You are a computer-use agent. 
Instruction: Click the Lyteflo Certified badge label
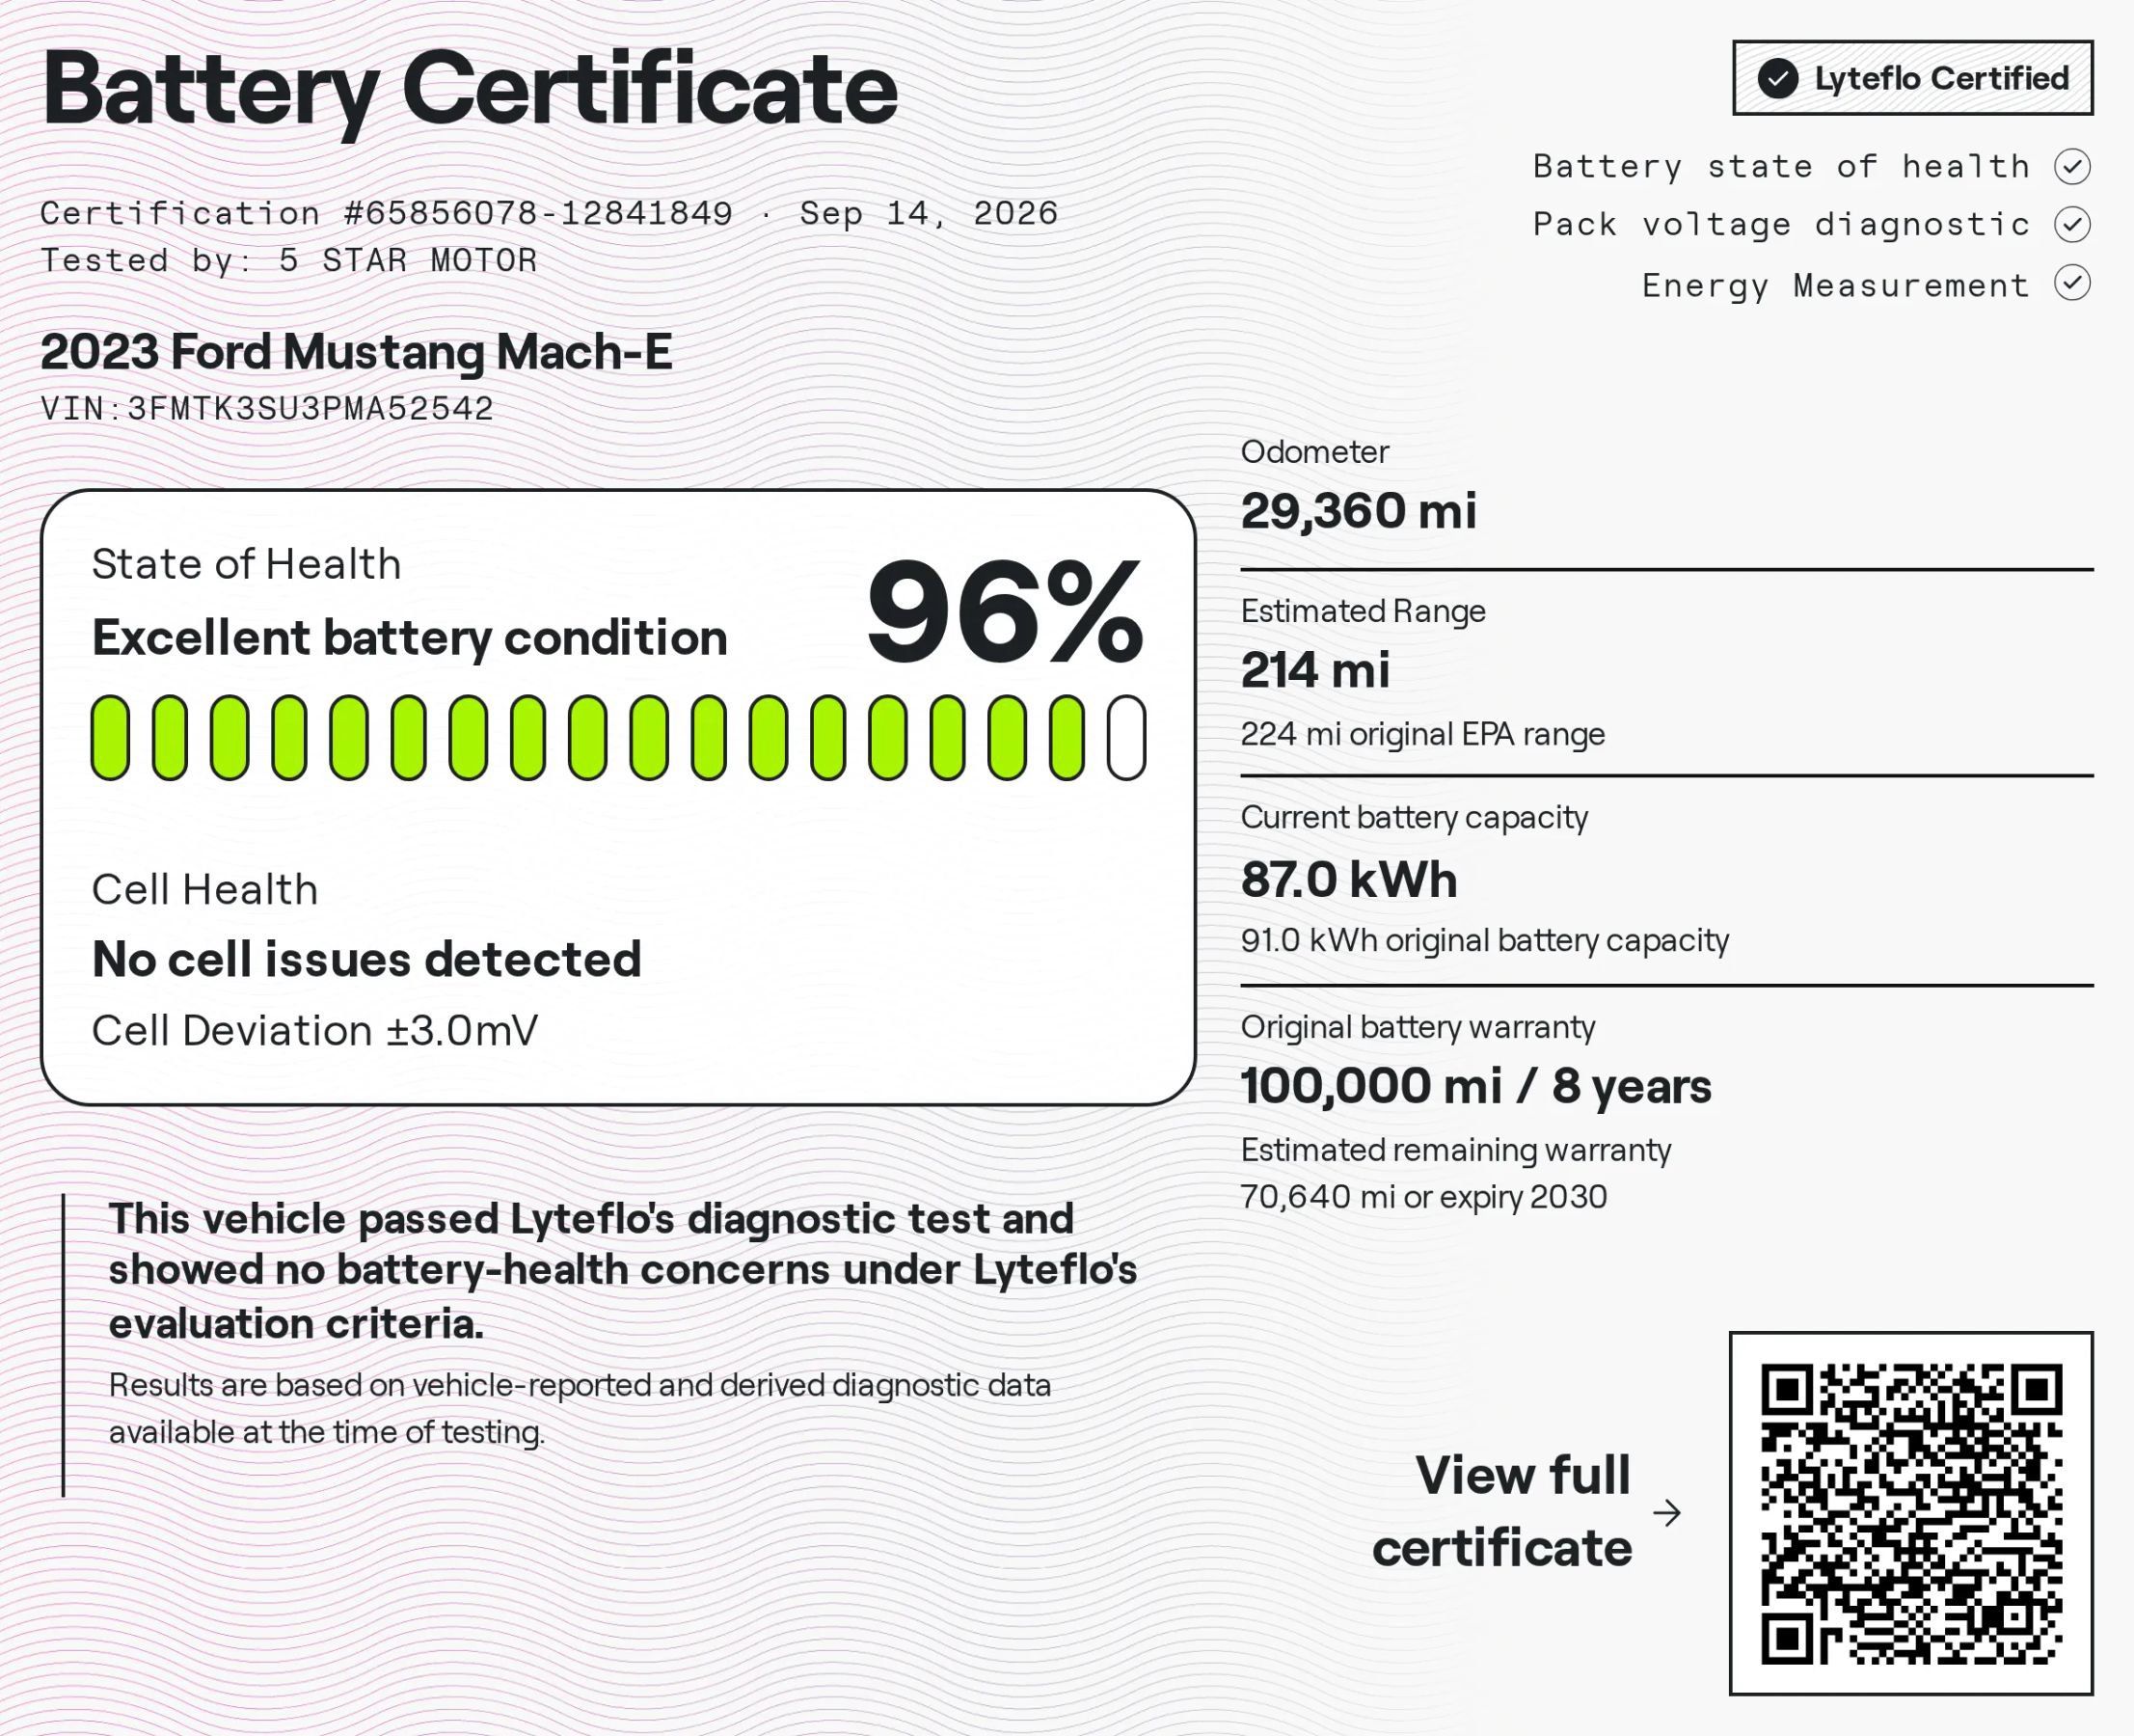1941,78
